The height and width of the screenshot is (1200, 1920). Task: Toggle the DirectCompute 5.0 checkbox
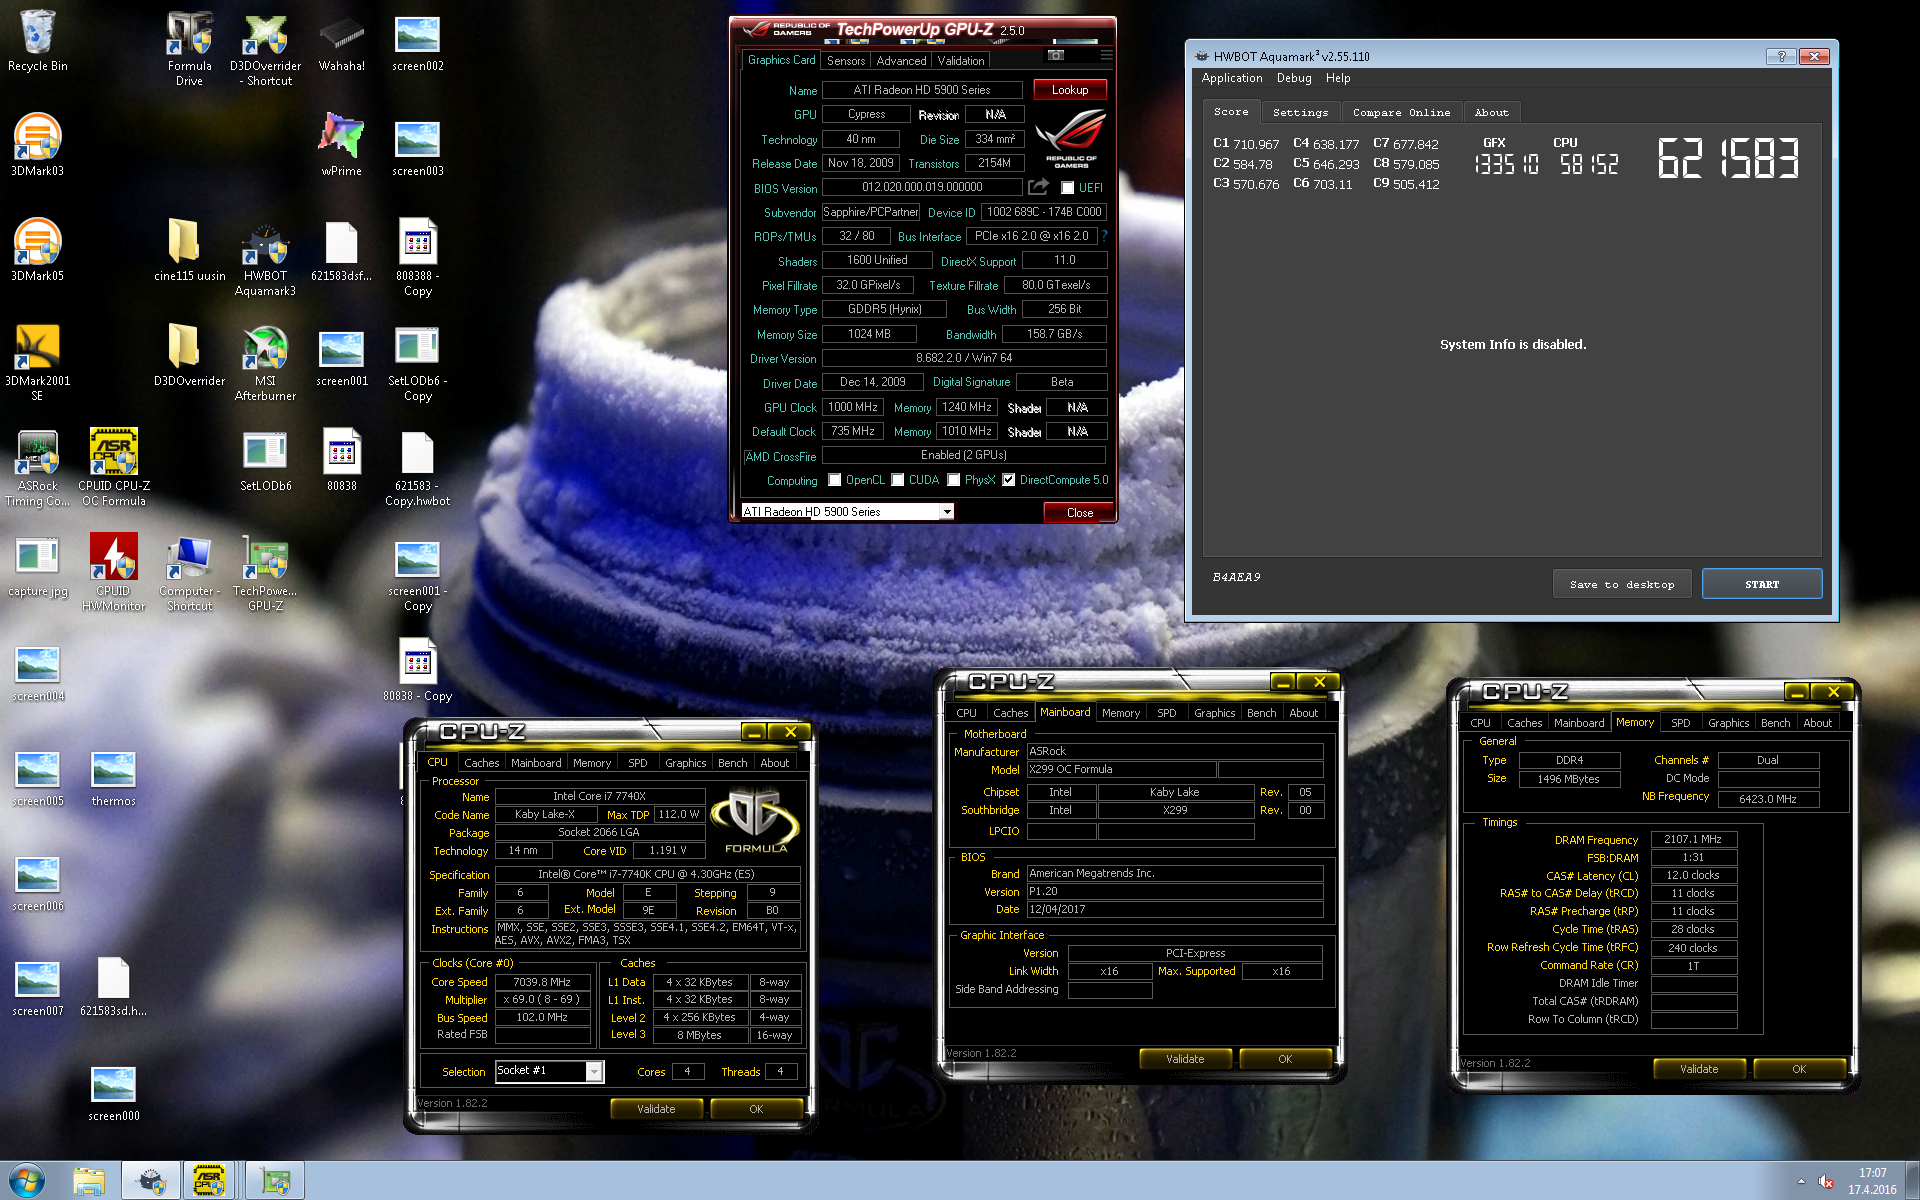pos(1008,480)
